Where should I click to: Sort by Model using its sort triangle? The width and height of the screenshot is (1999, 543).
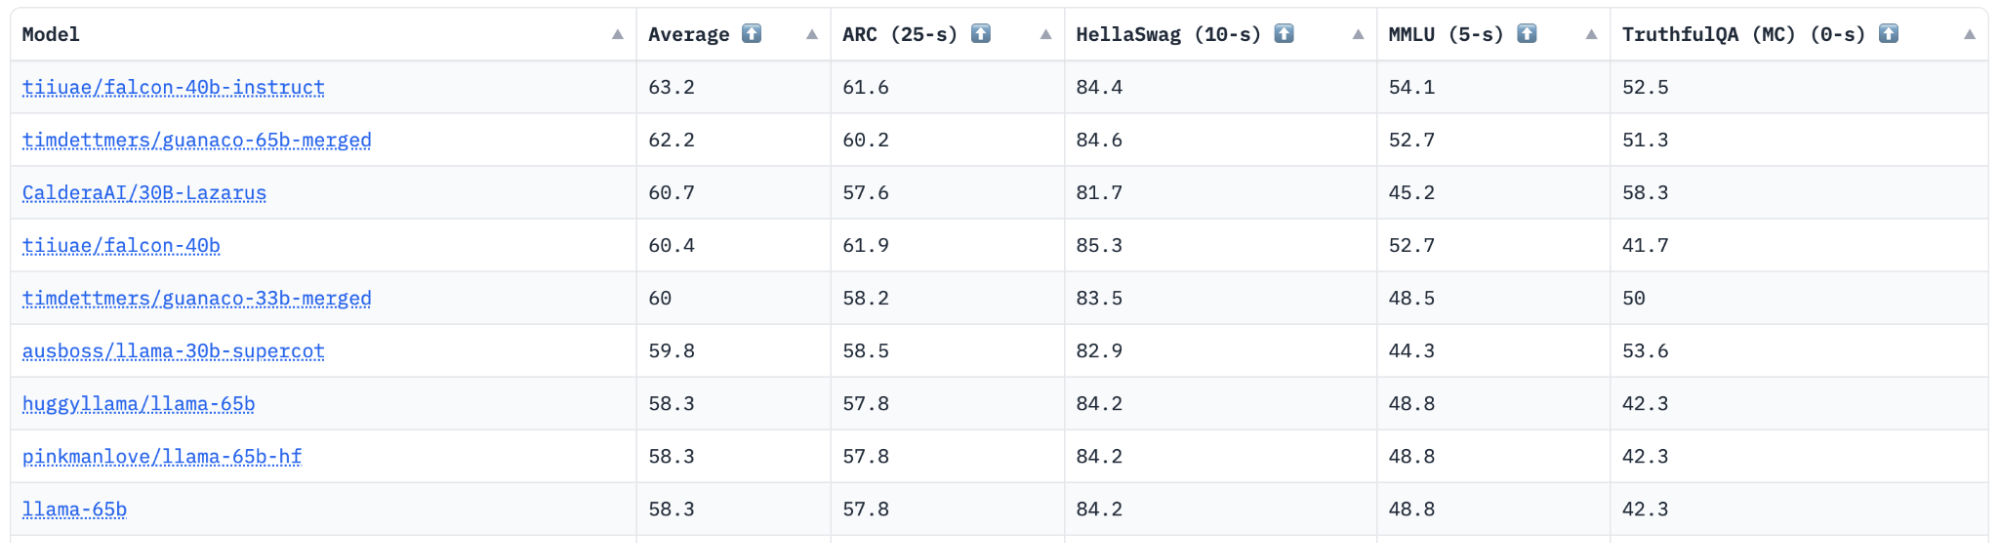click(618, 35)
